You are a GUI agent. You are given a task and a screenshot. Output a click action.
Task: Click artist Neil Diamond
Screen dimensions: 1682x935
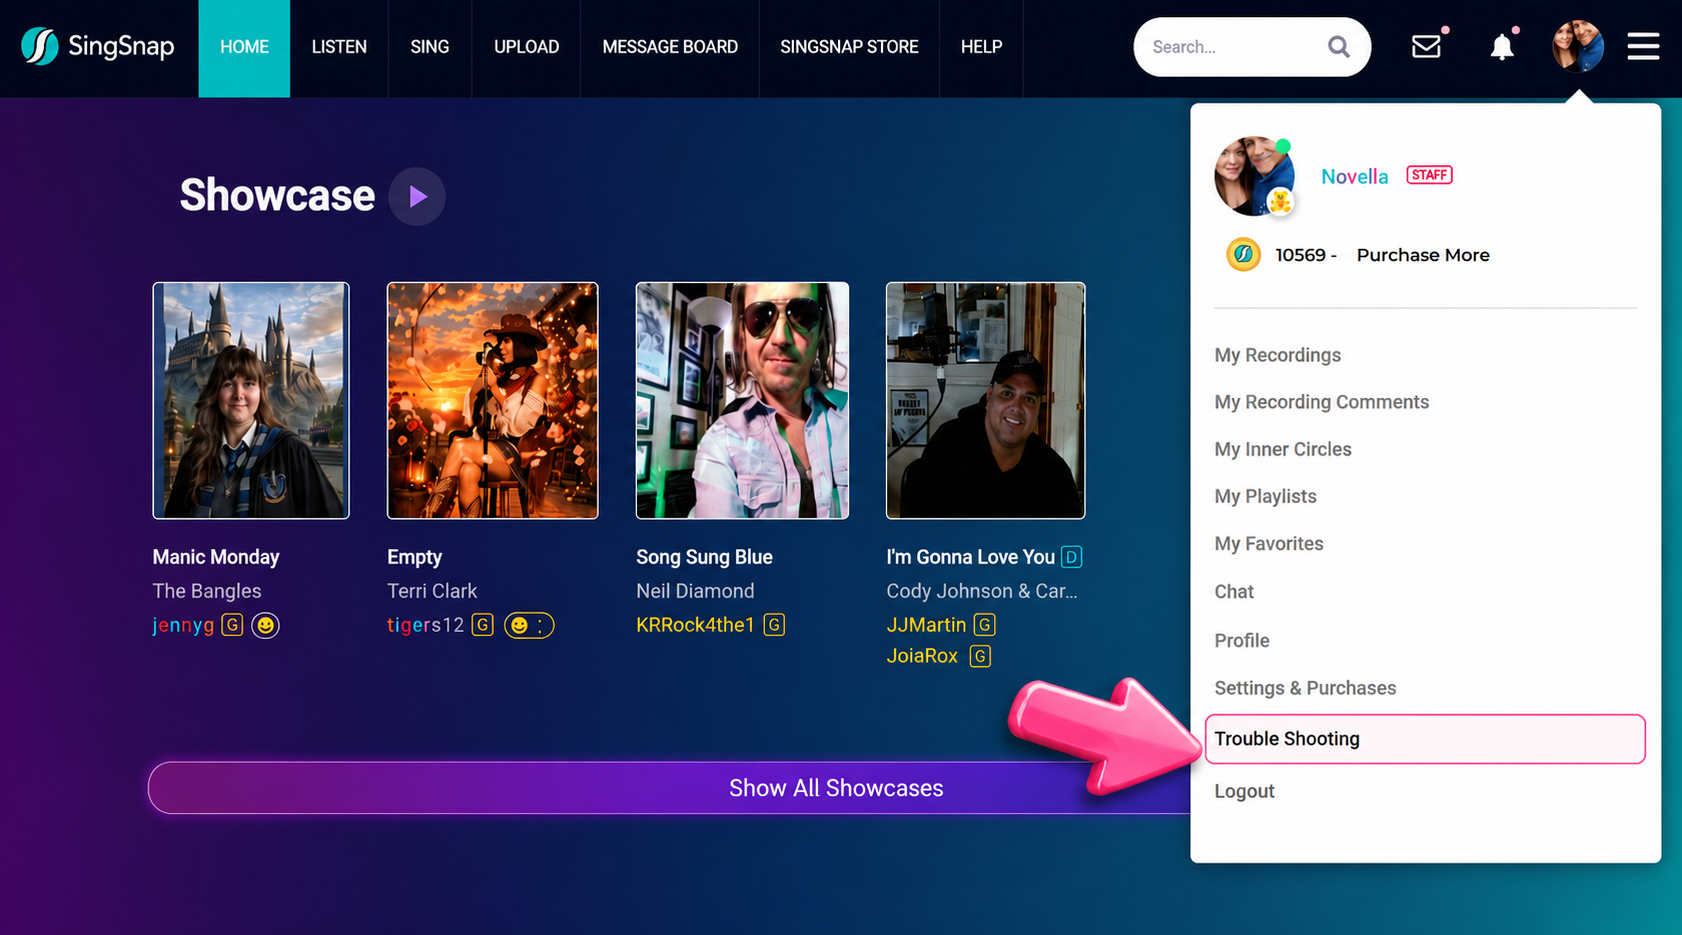coord(695,591)
